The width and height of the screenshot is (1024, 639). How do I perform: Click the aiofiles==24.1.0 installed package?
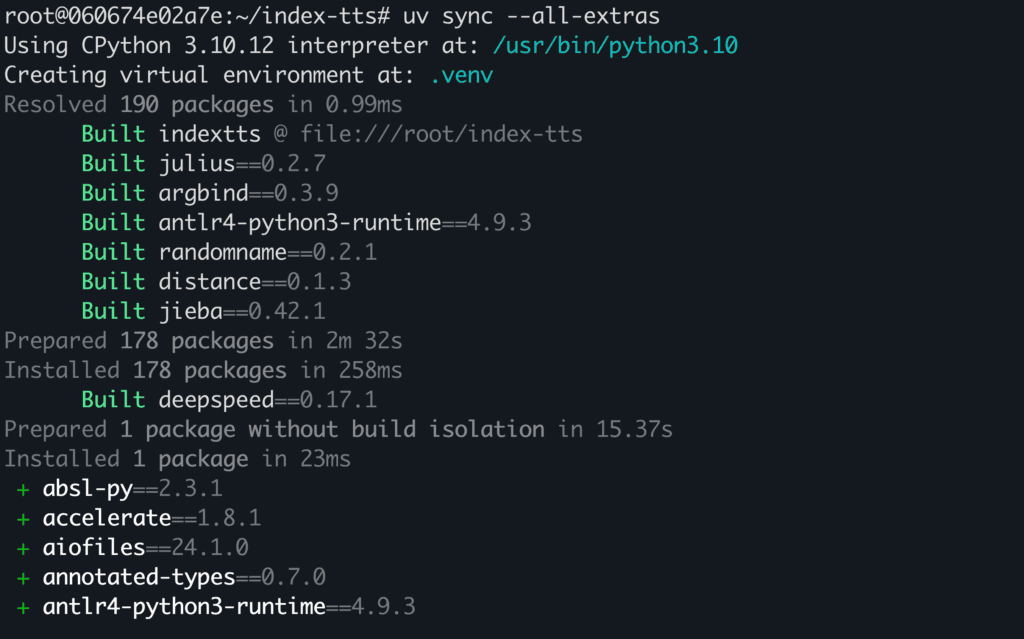tap(144, 548)
